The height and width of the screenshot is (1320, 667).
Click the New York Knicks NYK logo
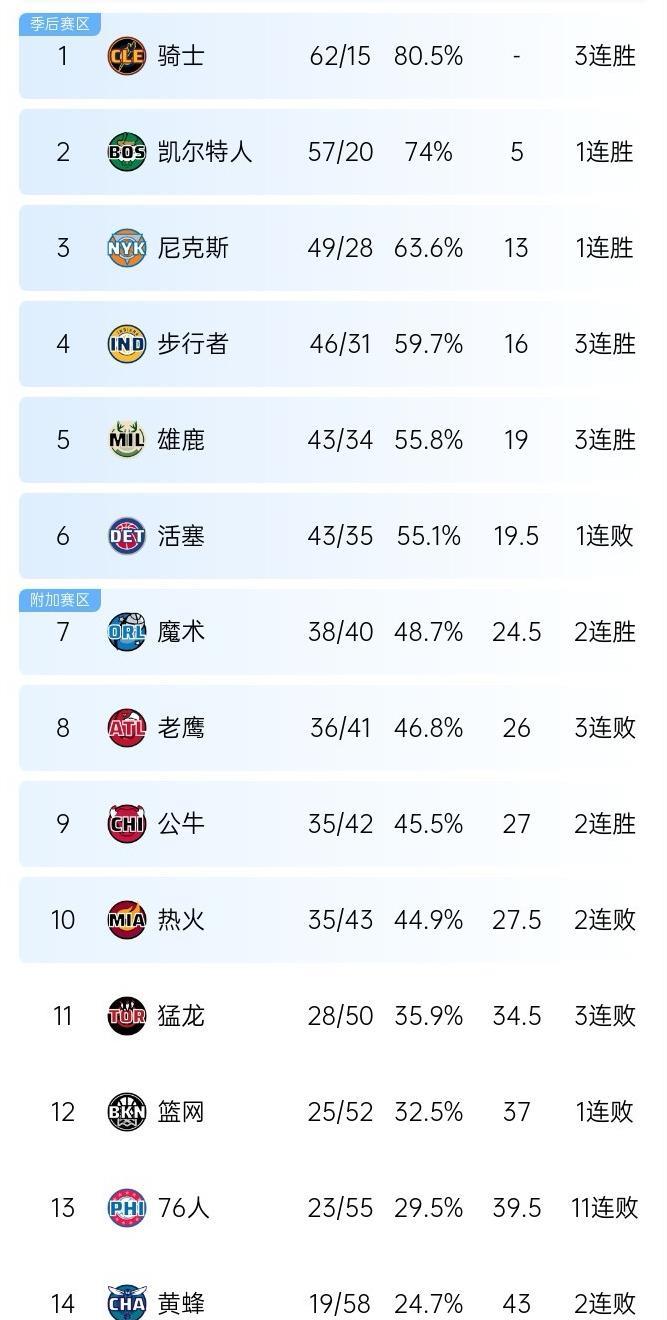click(127, 248)
